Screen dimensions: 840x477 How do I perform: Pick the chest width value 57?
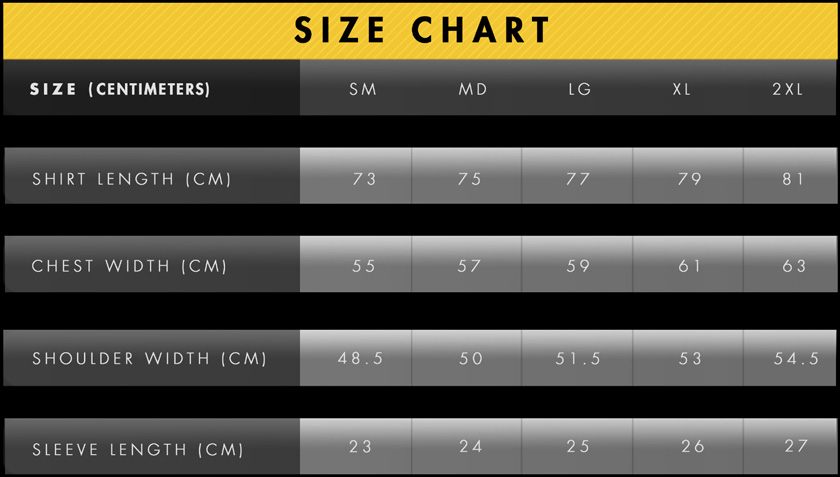tap(470, 266)
